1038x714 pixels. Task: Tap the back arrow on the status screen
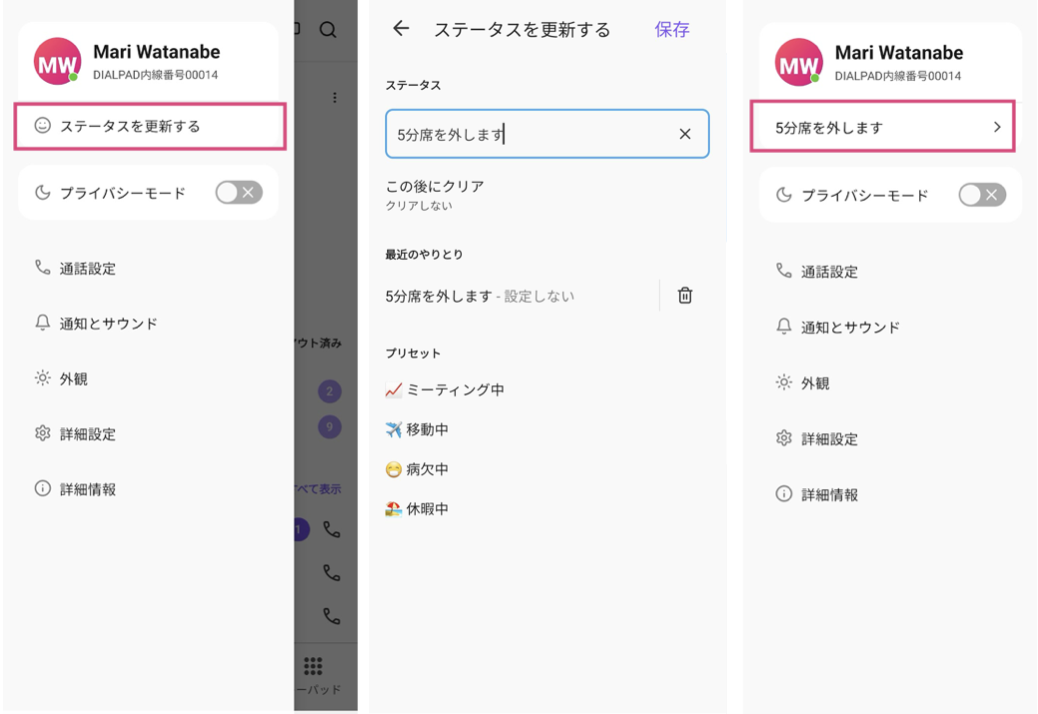click(x=400, y=30)
